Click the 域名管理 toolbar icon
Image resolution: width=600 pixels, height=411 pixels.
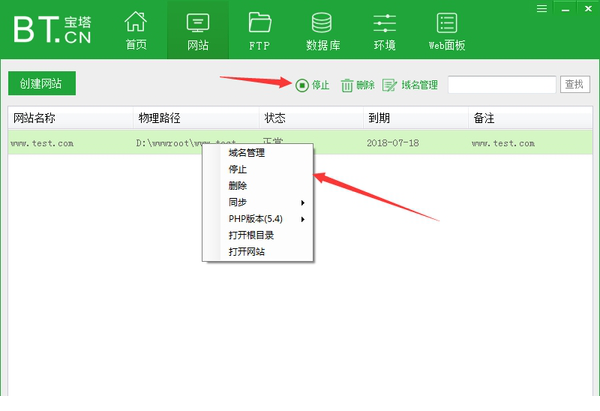(390, 85)
